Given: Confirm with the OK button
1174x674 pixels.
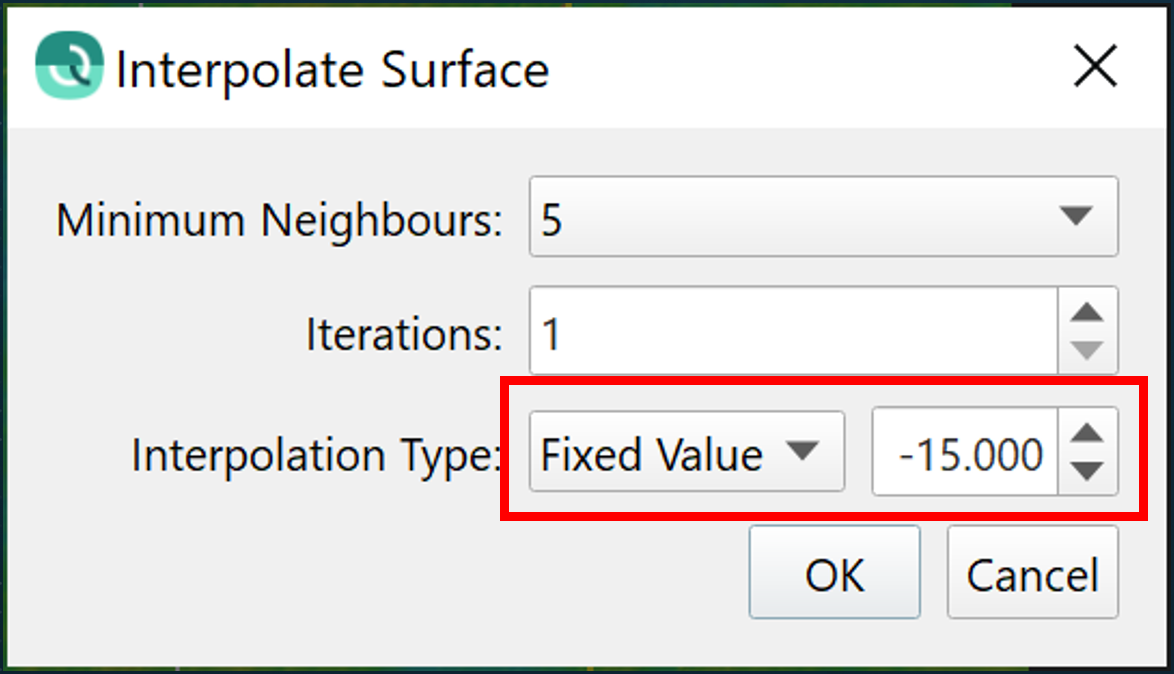Looking at the screenshot, I should [834, 574].
